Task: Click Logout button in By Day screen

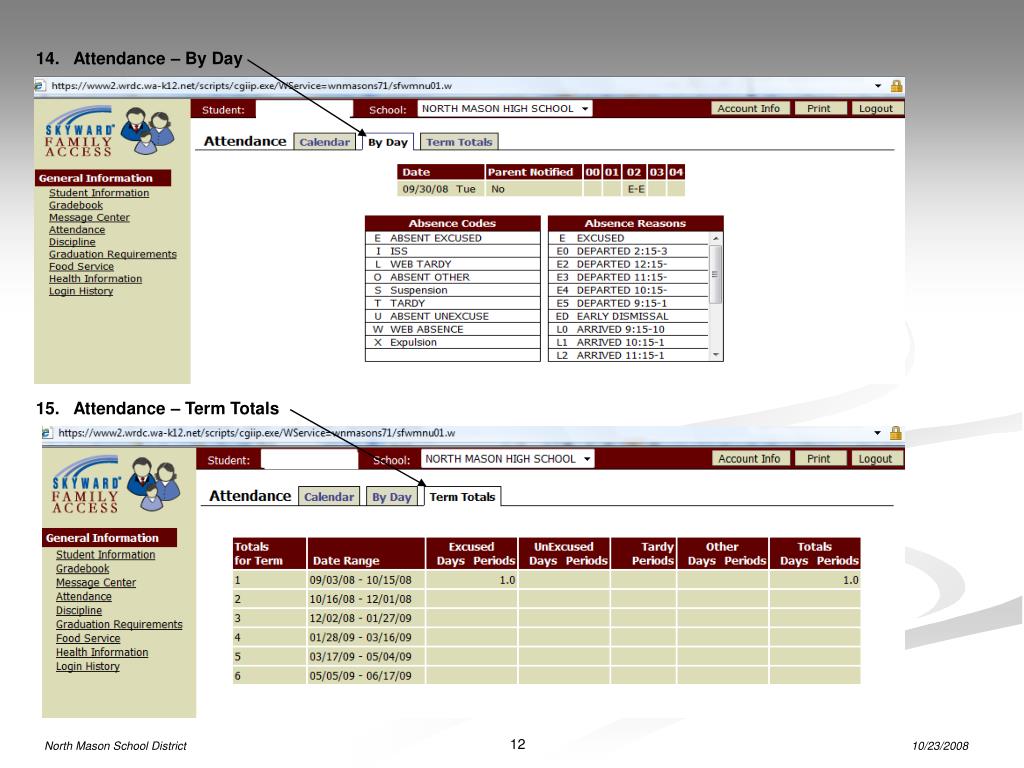Action: click(x=876, y=108)
